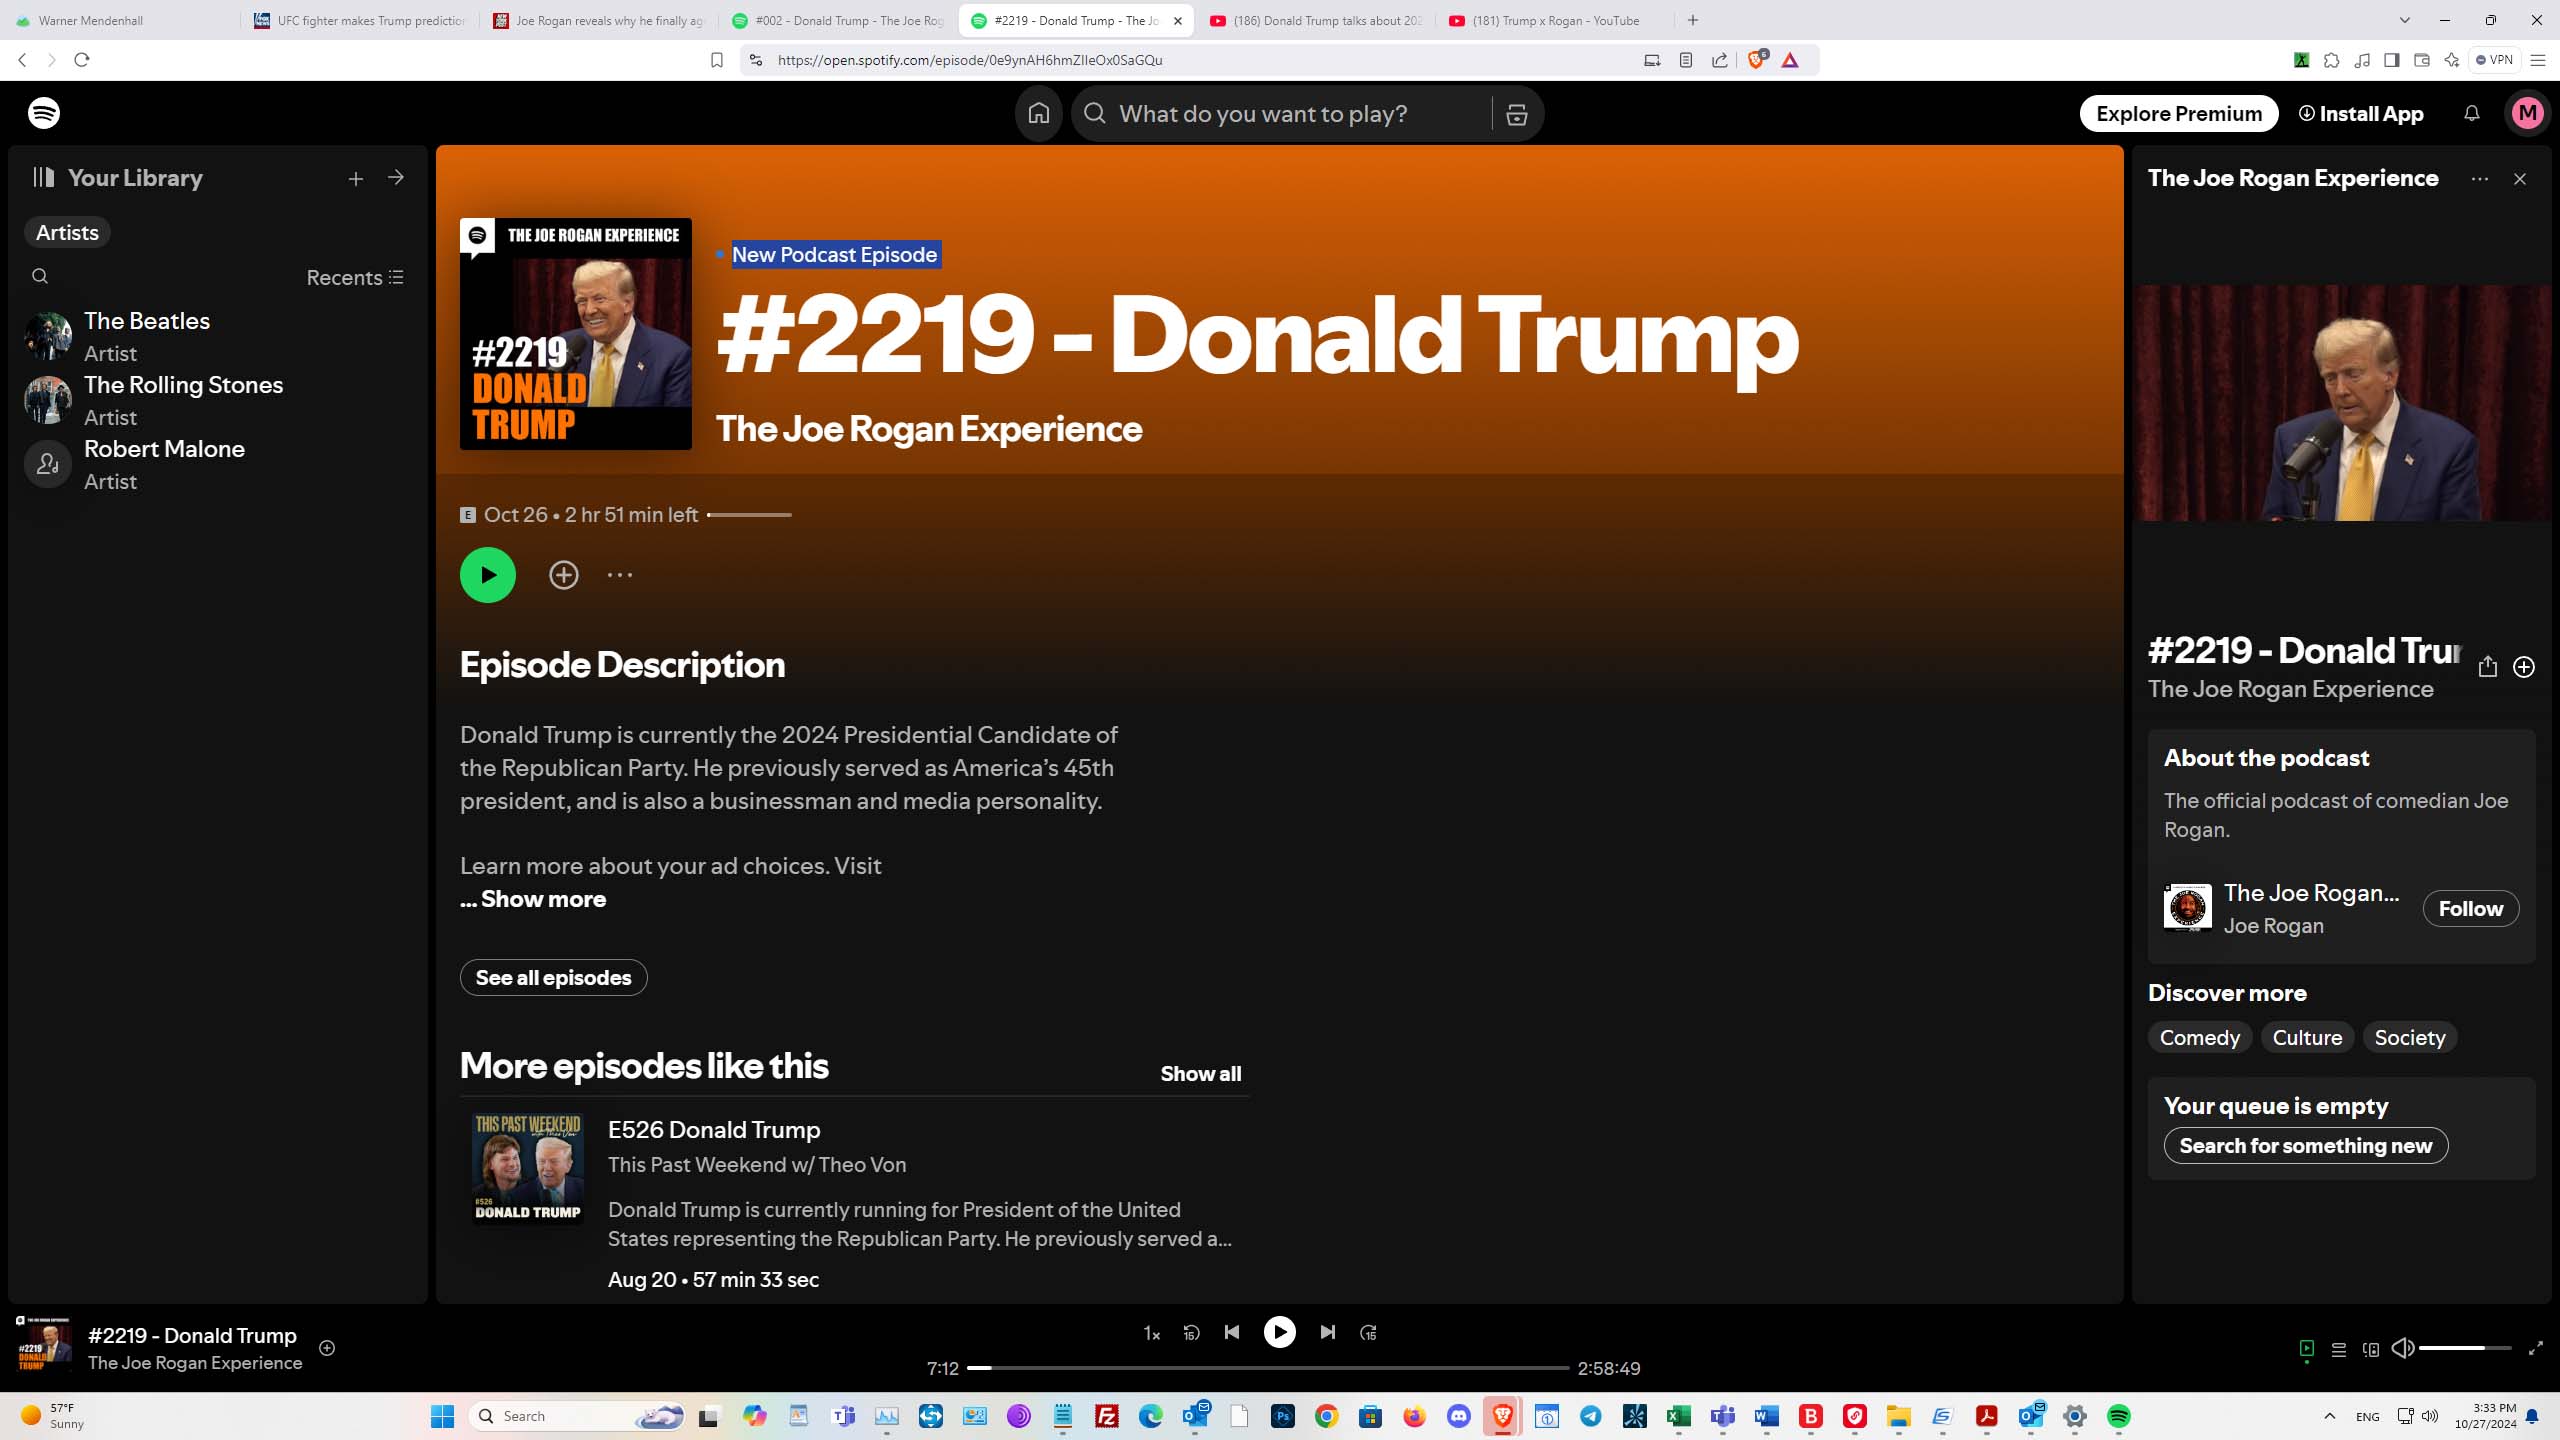Switch to Warner Mendenhall browser tab
The image size is (2560, 1440).
pyautogui.click(x=120, y=20)
